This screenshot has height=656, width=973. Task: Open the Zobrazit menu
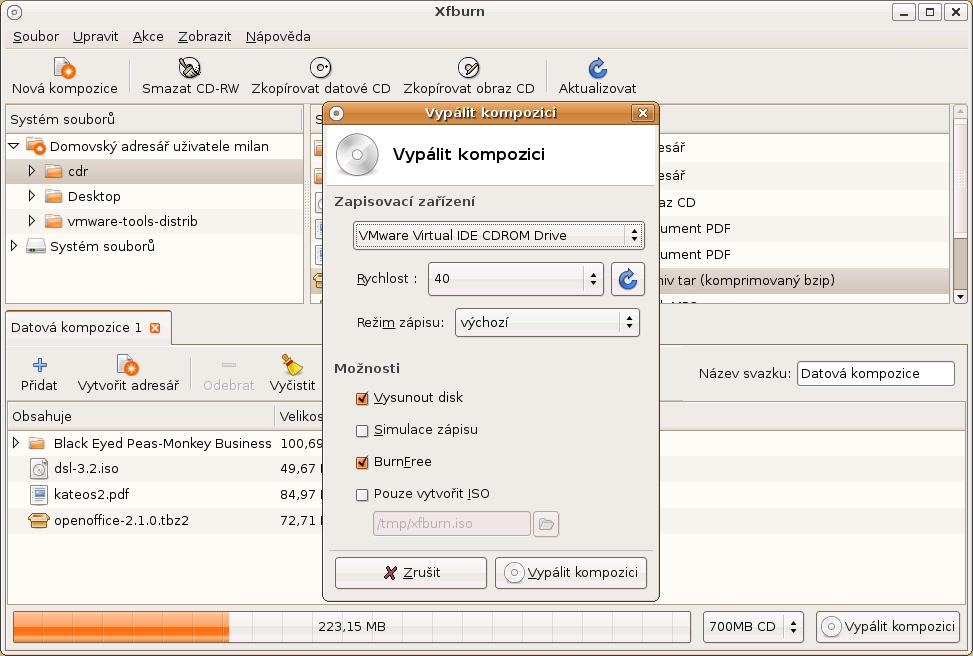(x=205, y=37)
